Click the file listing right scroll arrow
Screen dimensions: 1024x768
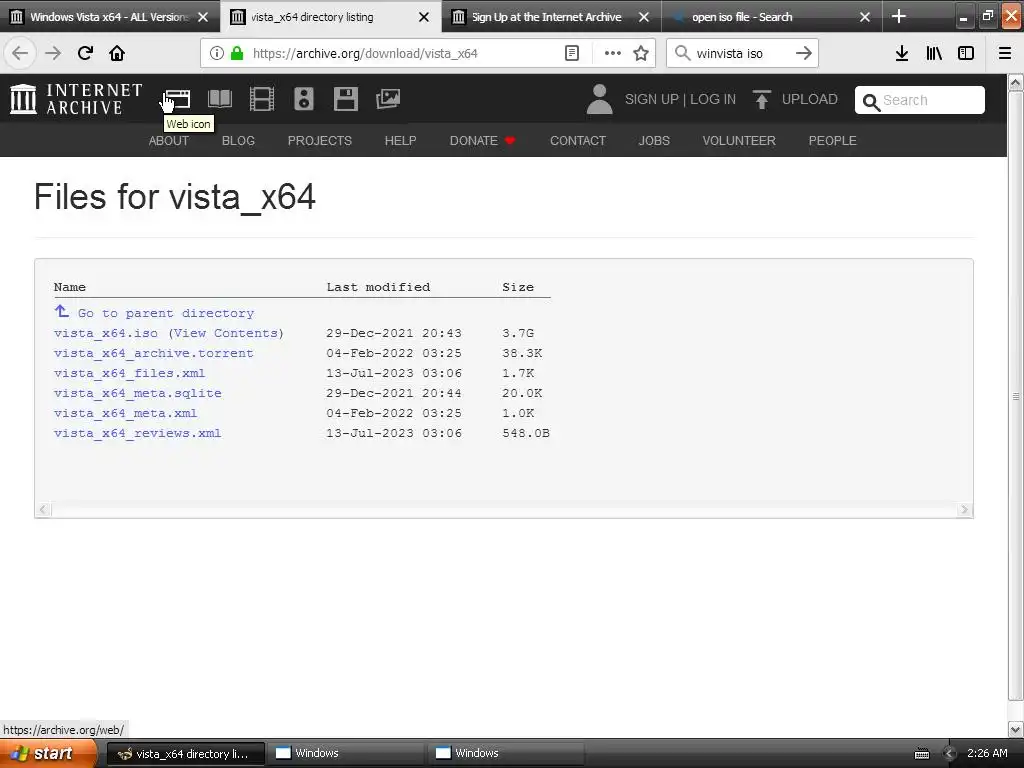tap(965, 509)
